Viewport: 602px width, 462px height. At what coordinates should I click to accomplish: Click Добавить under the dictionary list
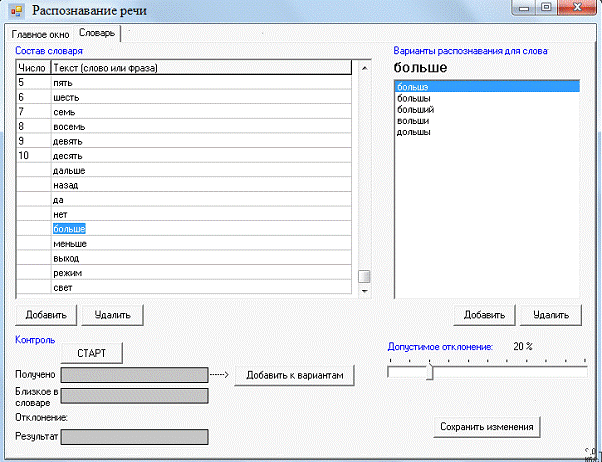[x=46, y=315]
